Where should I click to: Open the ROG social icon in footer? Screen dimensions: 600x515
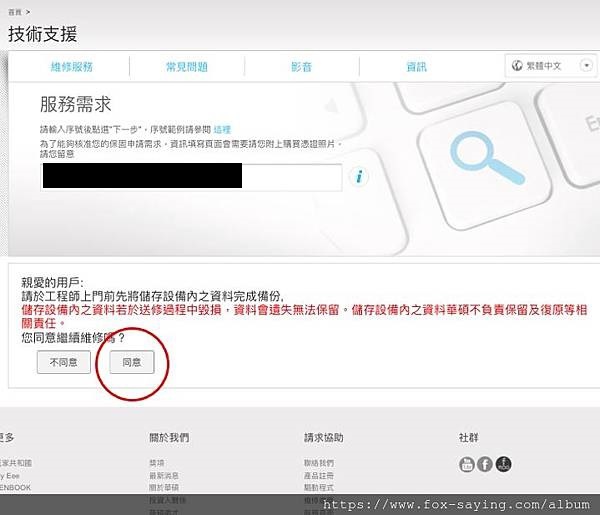coord(504,464)
